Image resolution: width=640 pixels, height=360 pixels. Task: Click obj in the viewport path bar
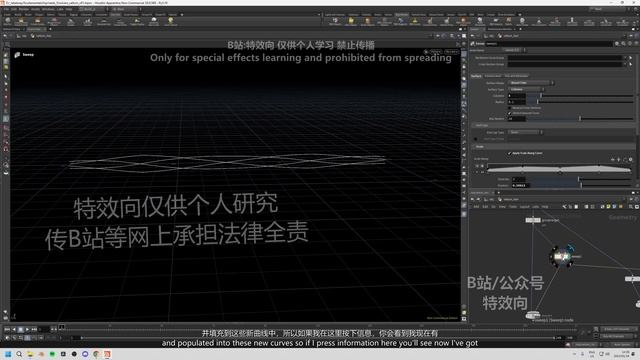point(23,36)
